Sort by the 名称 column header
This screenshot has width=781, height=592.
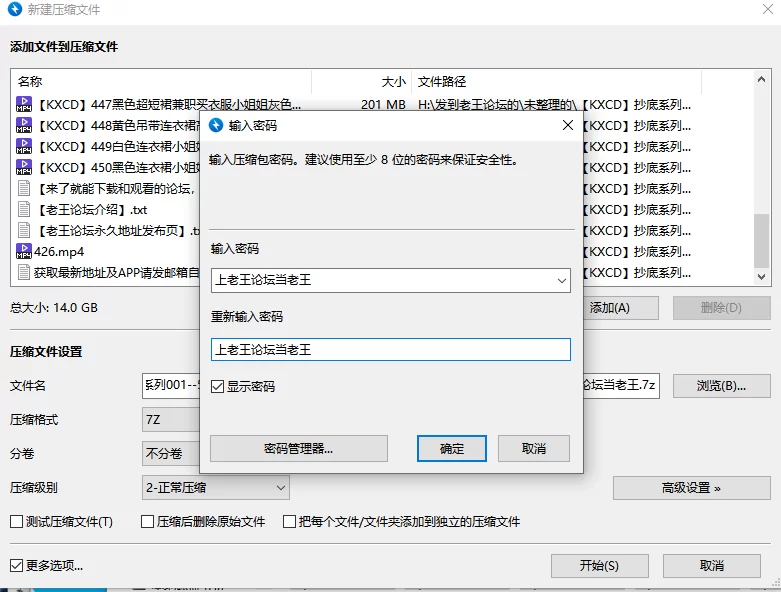[161, 81]
